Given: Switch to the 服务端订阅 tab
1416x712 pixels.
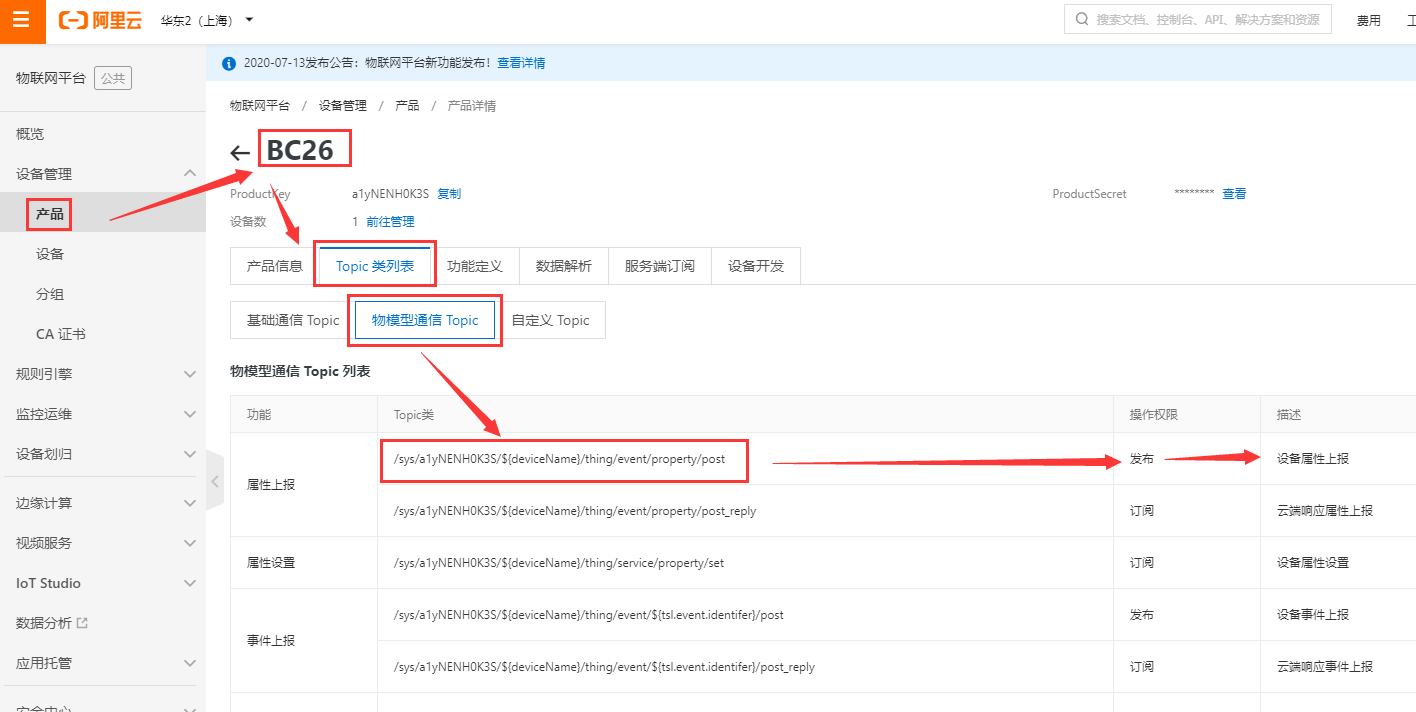Looking at the screenshot, I should [660, 266].
